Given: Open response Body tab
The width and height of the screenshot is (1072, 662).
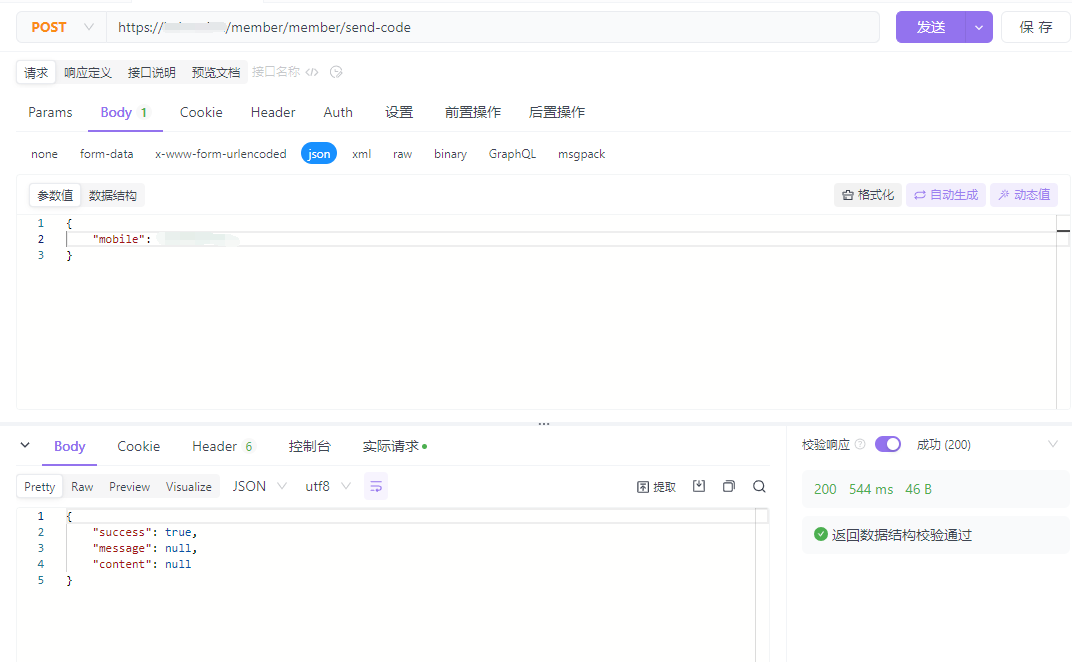Looking at the screenshot, I should click(x=70, y=446).
